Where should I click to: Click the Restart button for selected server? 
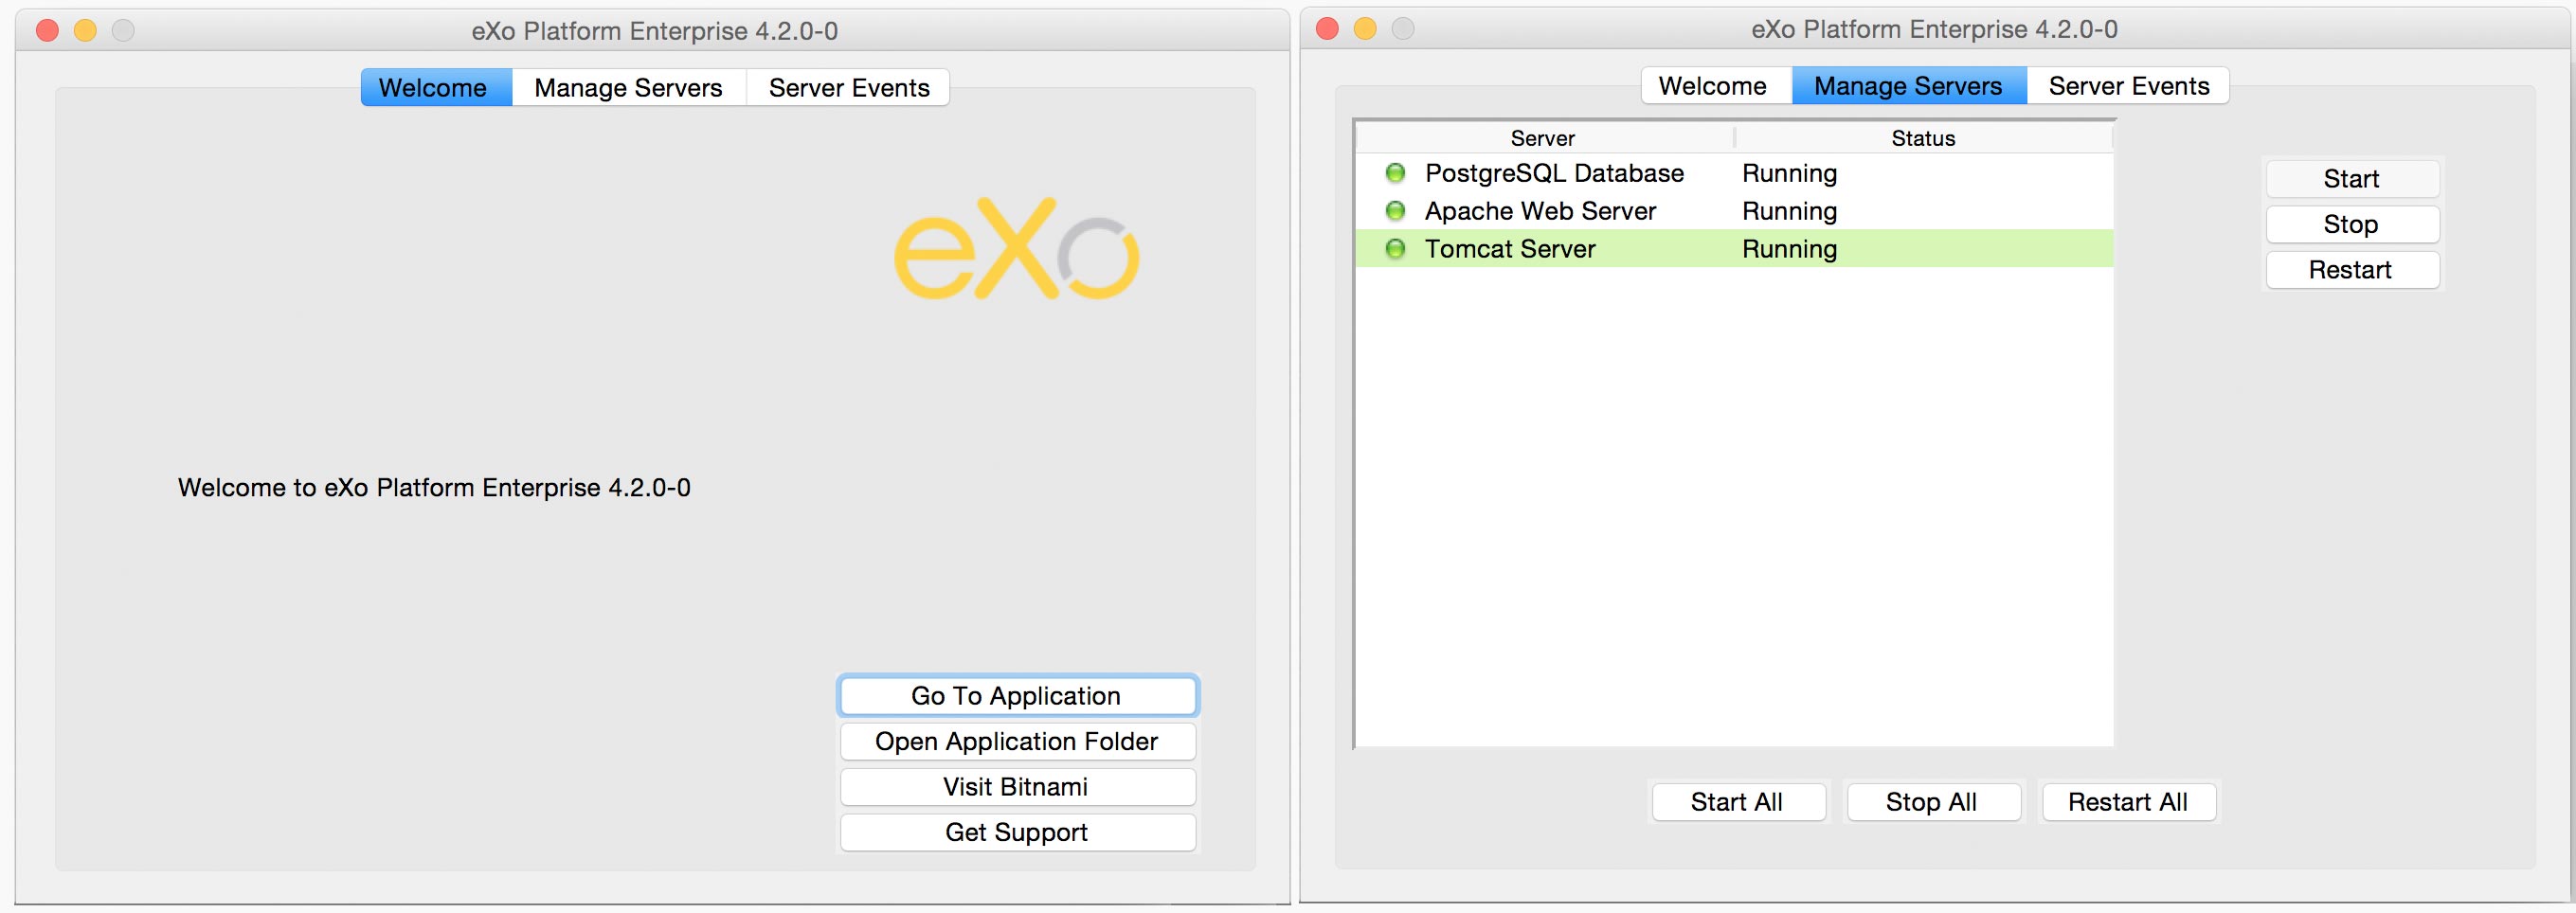pos(2350,270)
